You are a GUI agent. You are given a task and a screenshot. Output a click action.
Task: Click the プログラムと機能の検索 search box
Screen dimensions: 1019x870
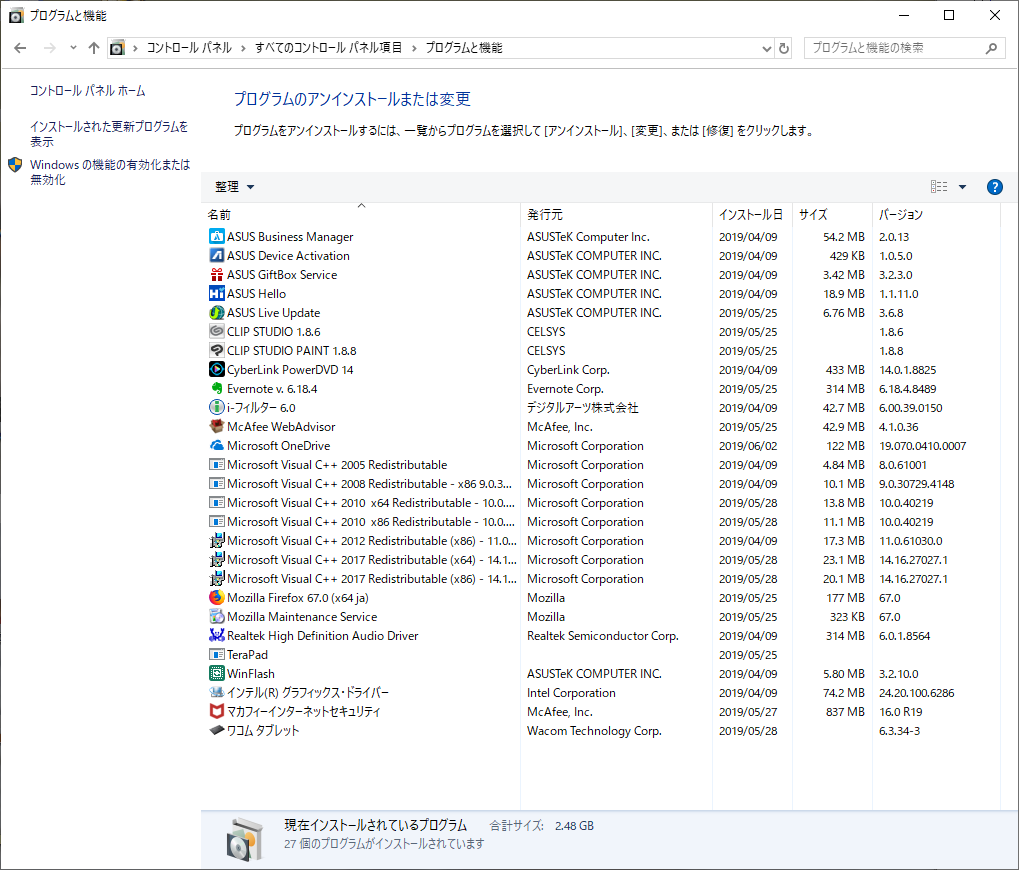[x=895, y=48]
